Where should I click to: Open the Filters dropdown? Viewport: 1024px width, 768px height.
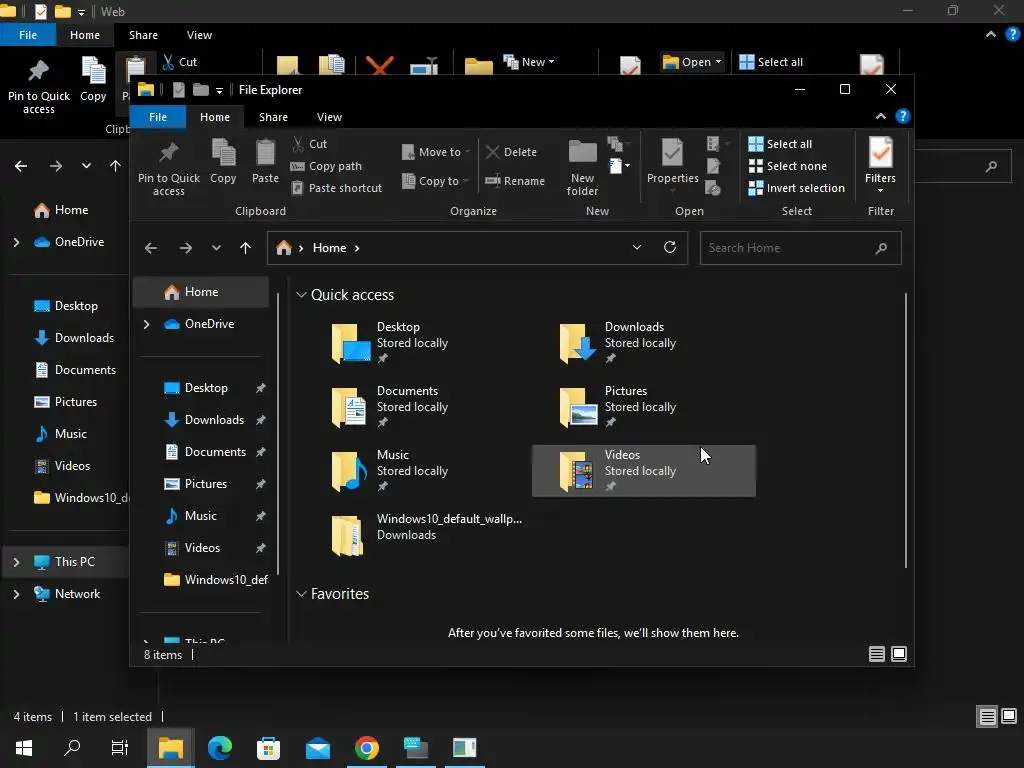tap(880, 167)
